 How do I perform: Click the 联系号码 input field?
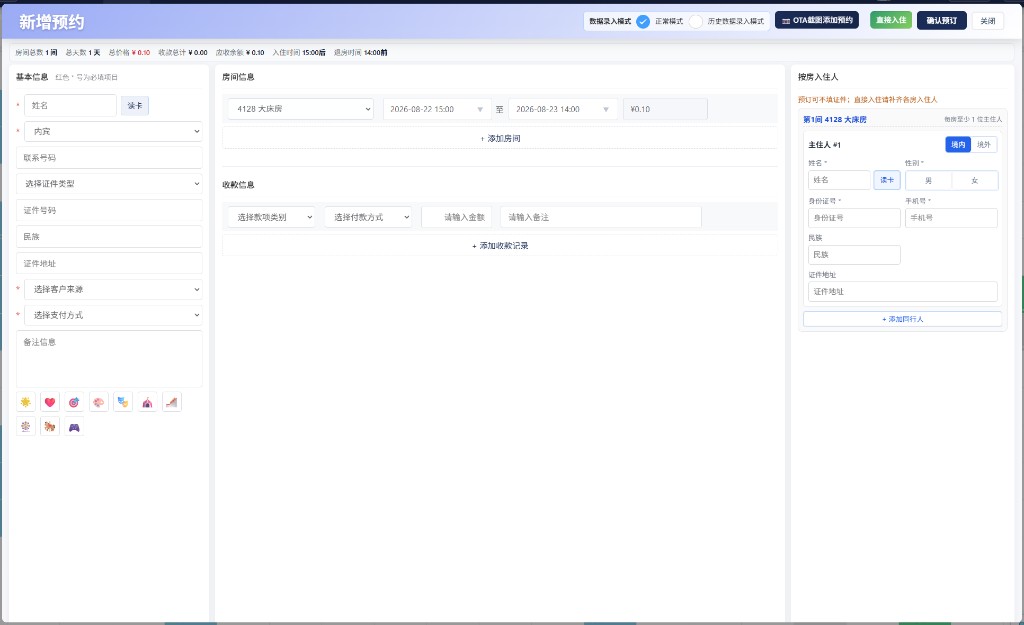coord(109,157)
